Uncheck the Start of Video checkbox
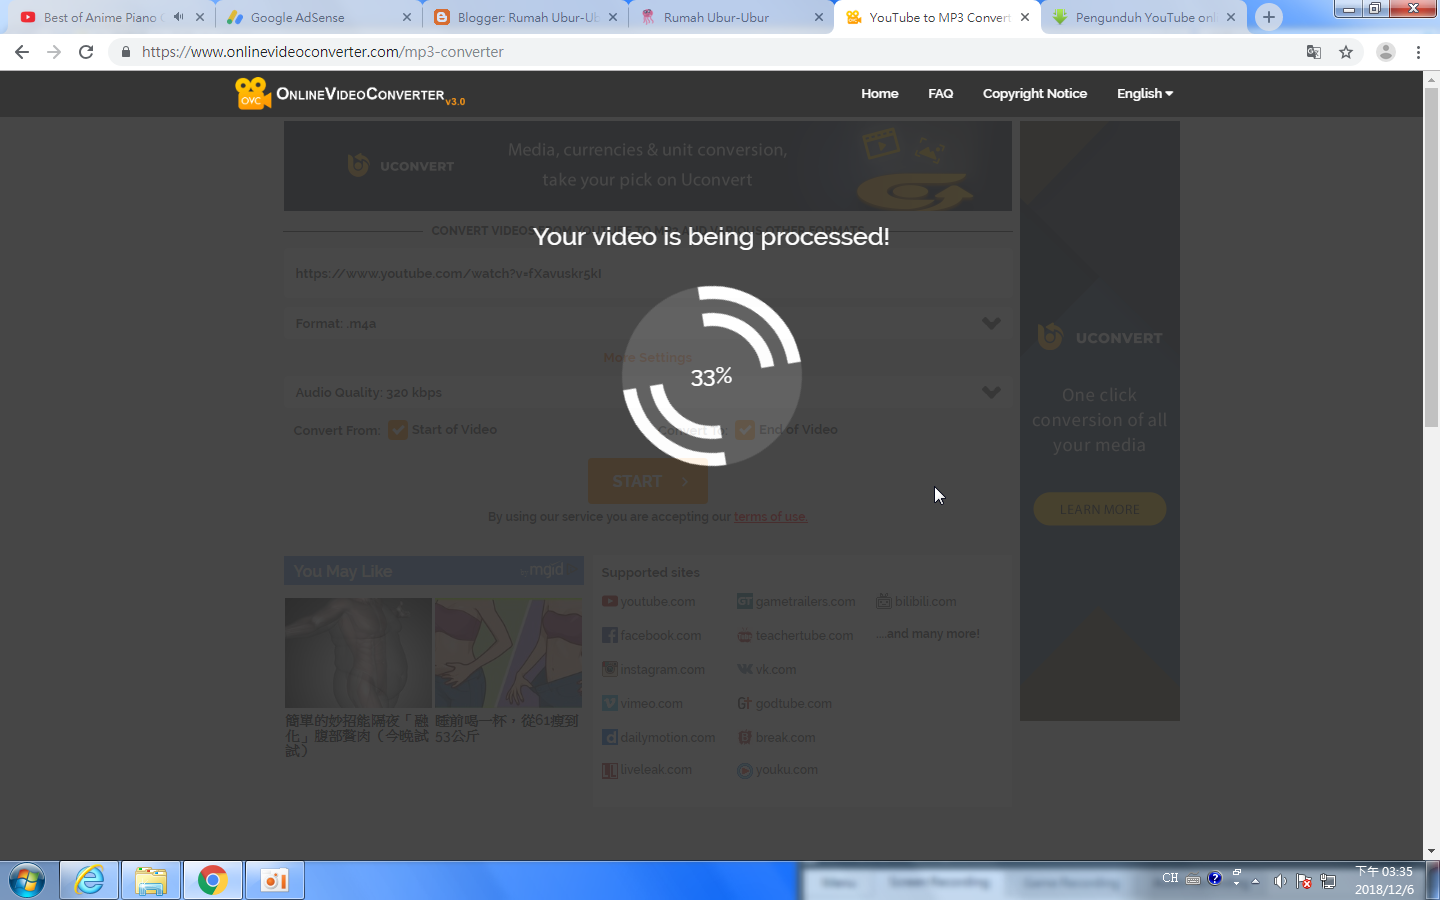Image resolution: width=1440 pixels, height=900 pixels. (x=397, y=429)
